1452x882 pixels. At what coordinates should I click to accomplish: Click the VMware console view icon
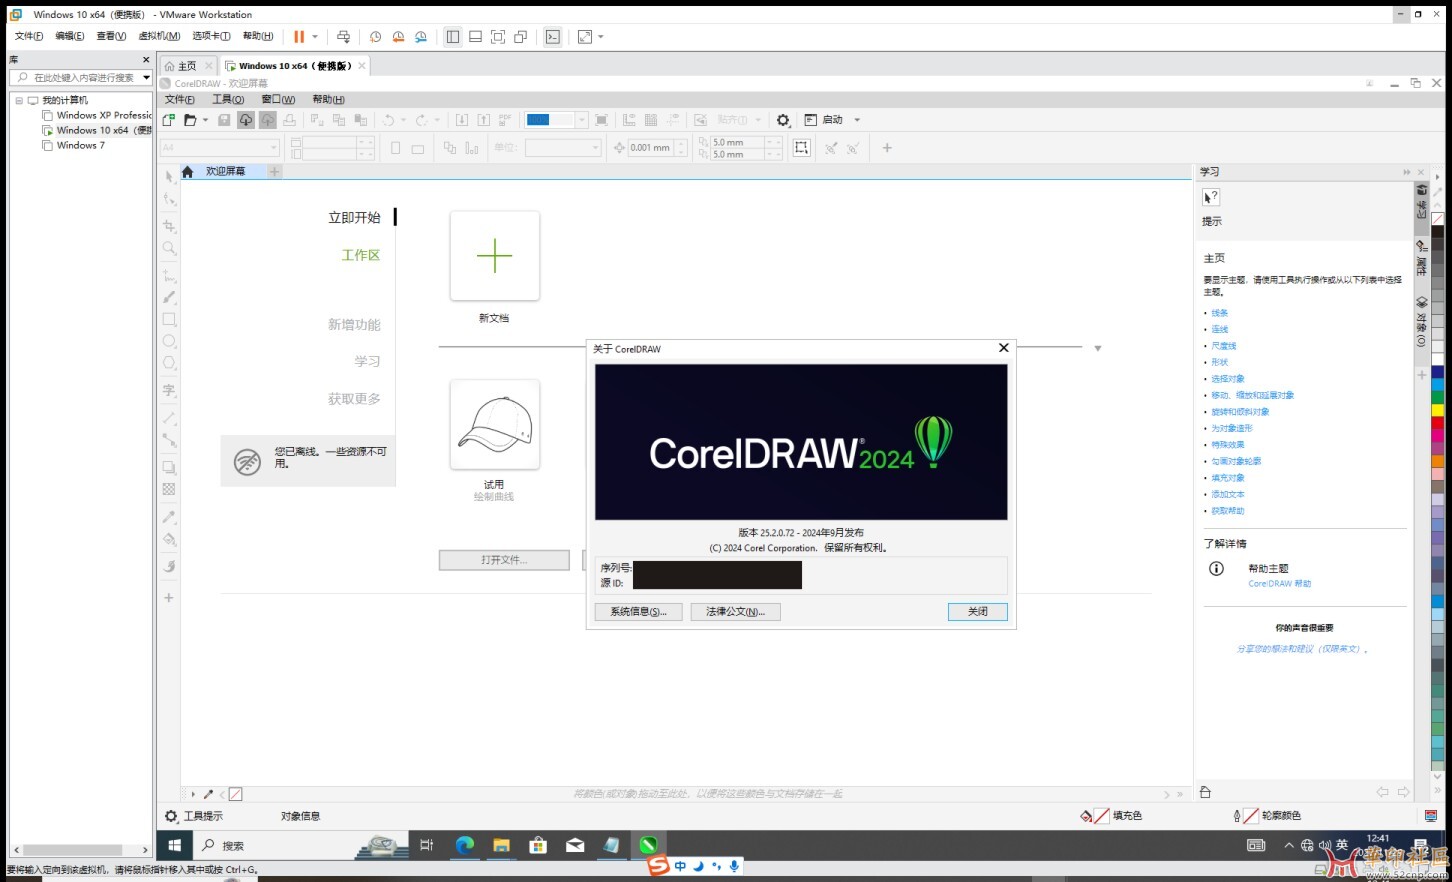553,37
